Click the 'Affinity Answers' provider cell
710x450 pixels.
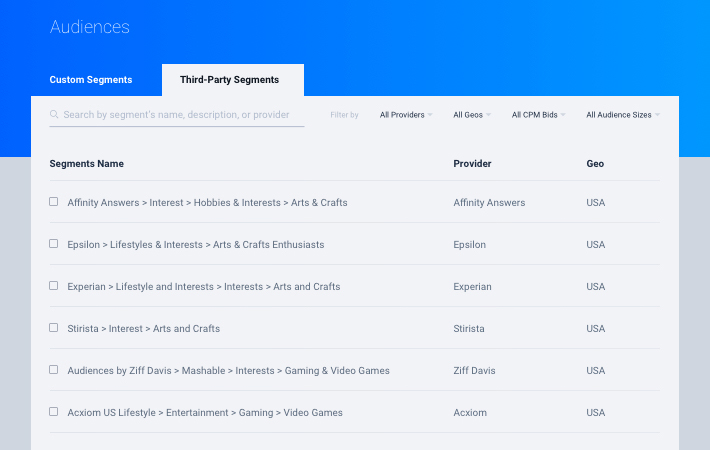[x=489, y=202]
